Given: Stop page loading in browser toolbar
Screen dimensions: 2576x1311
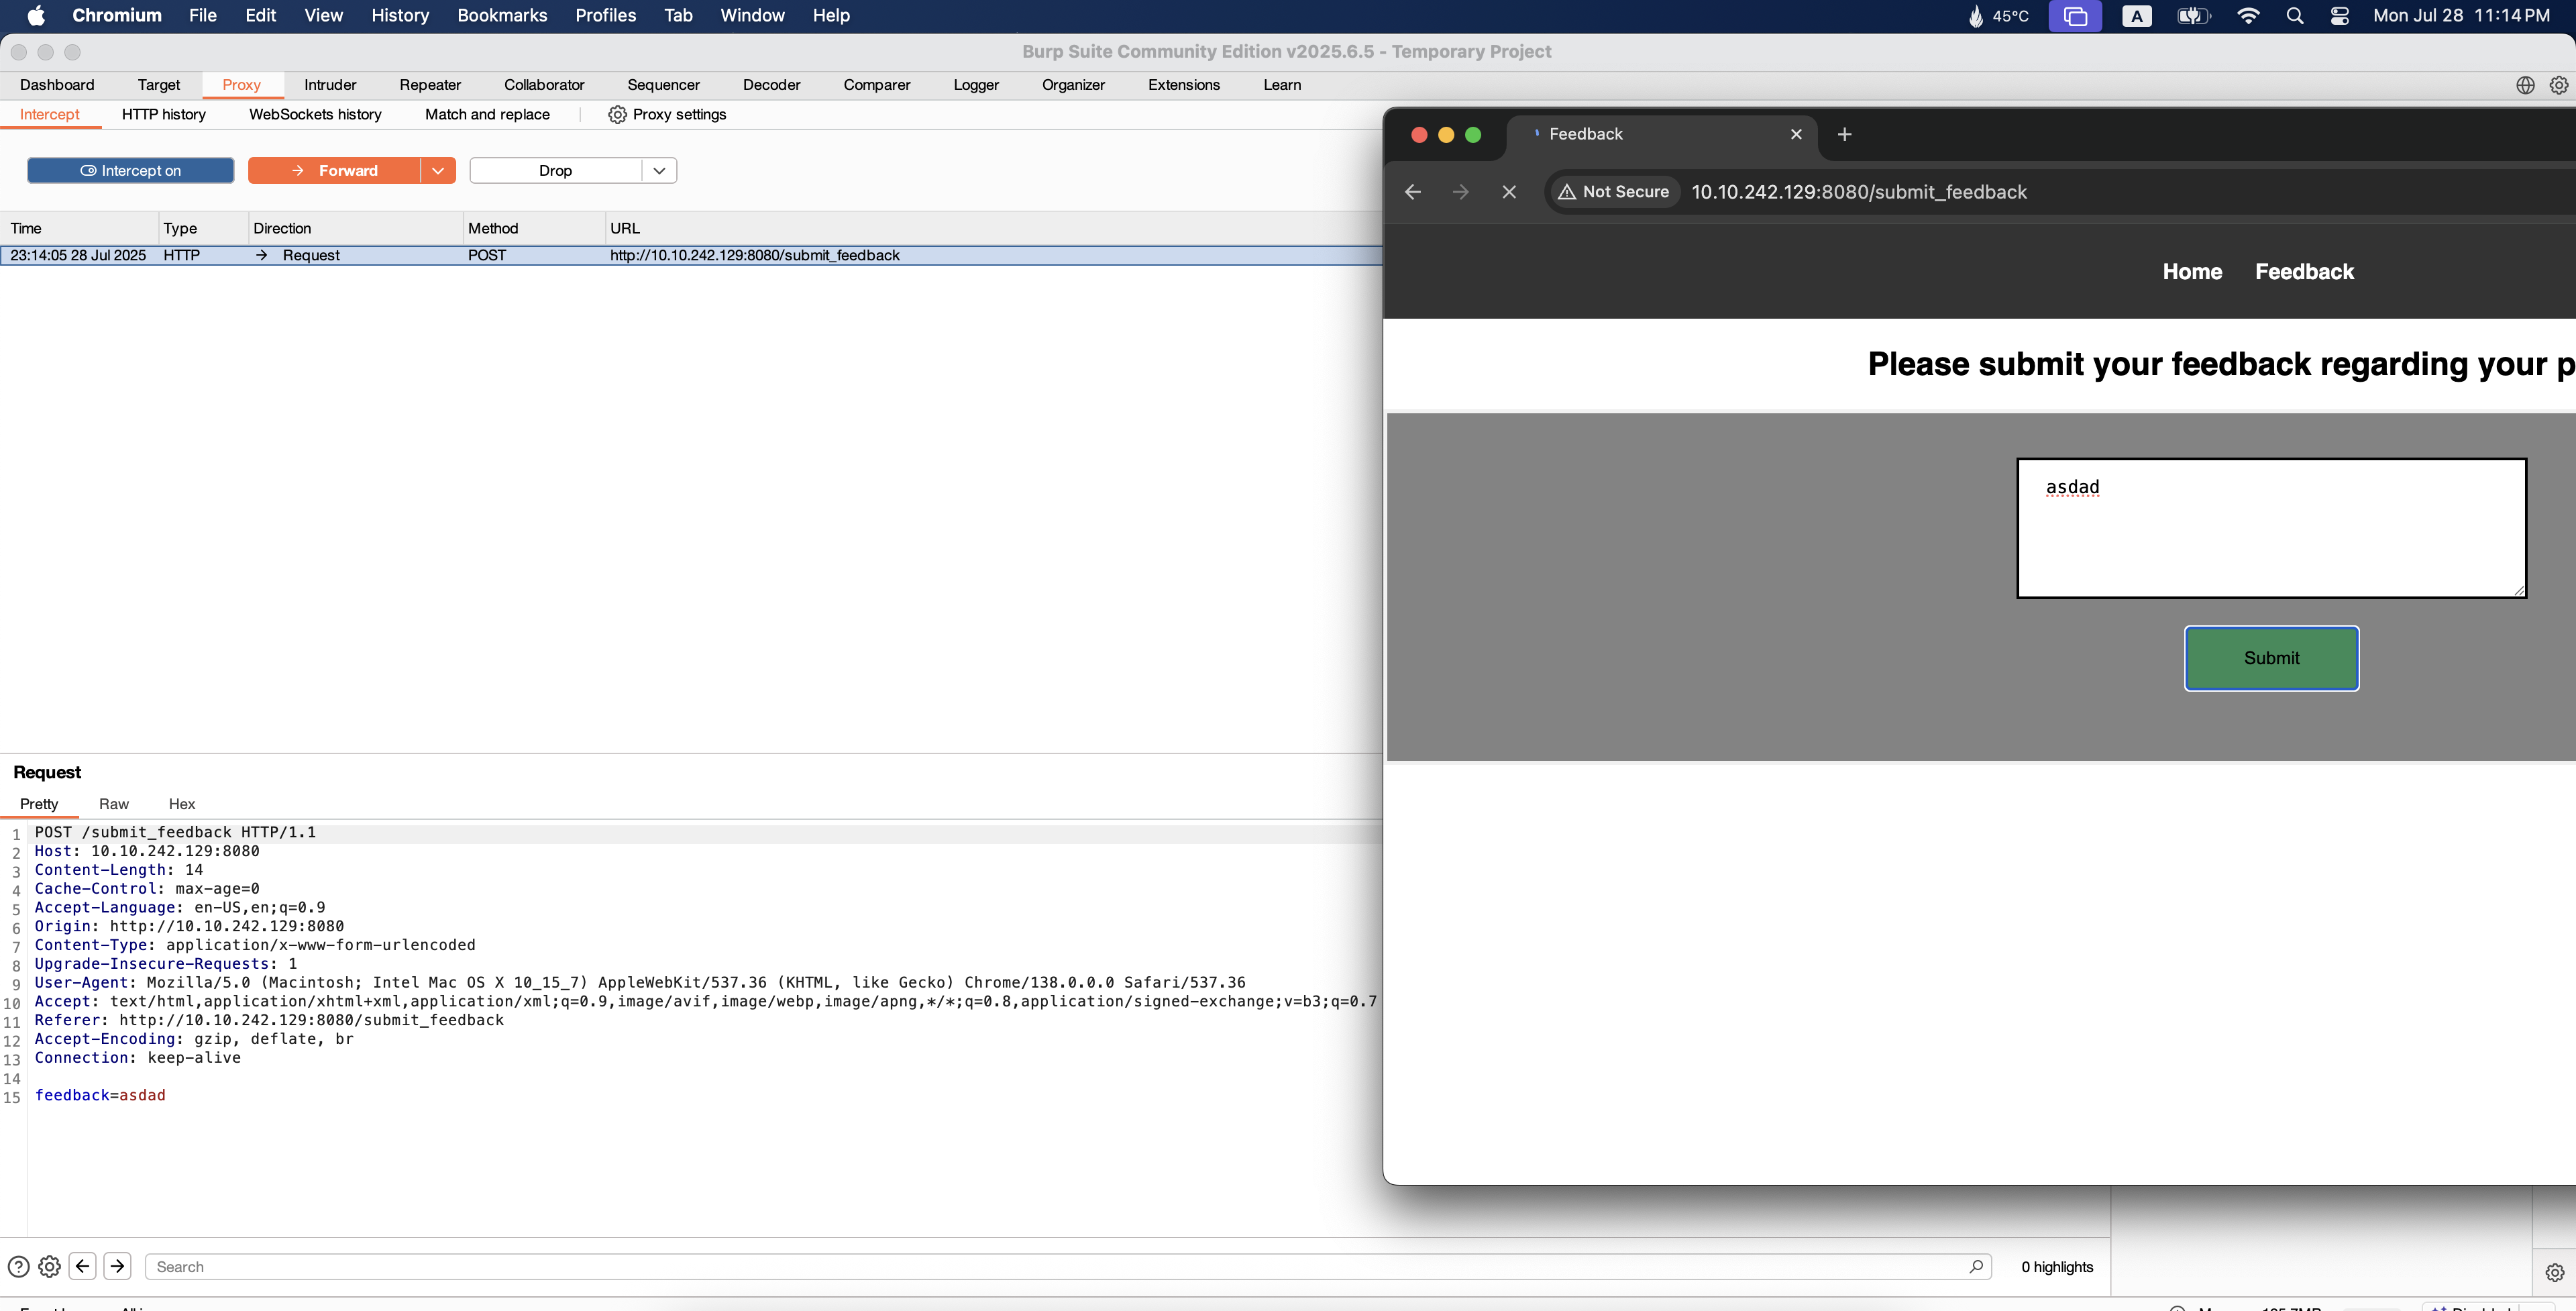Looking at the screenshot, I should (x=1509, y=192).
